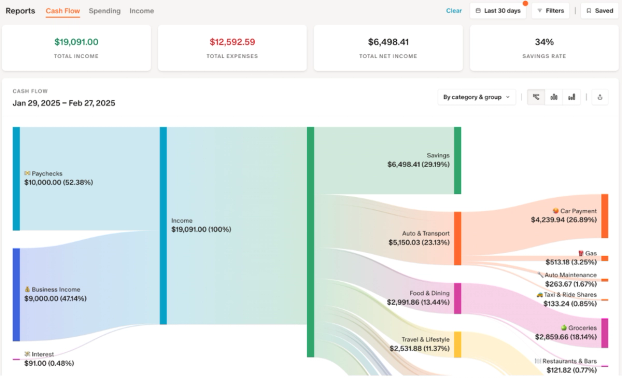Switch to the Spending tab
This screenshot has height=379, width=622.
(104, 11)
